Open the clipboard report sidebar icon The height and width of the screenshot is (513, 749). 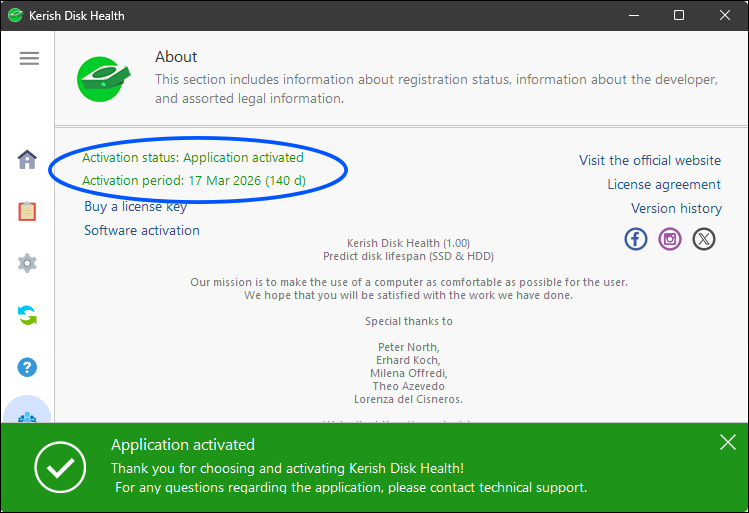(x=27, y=211)
